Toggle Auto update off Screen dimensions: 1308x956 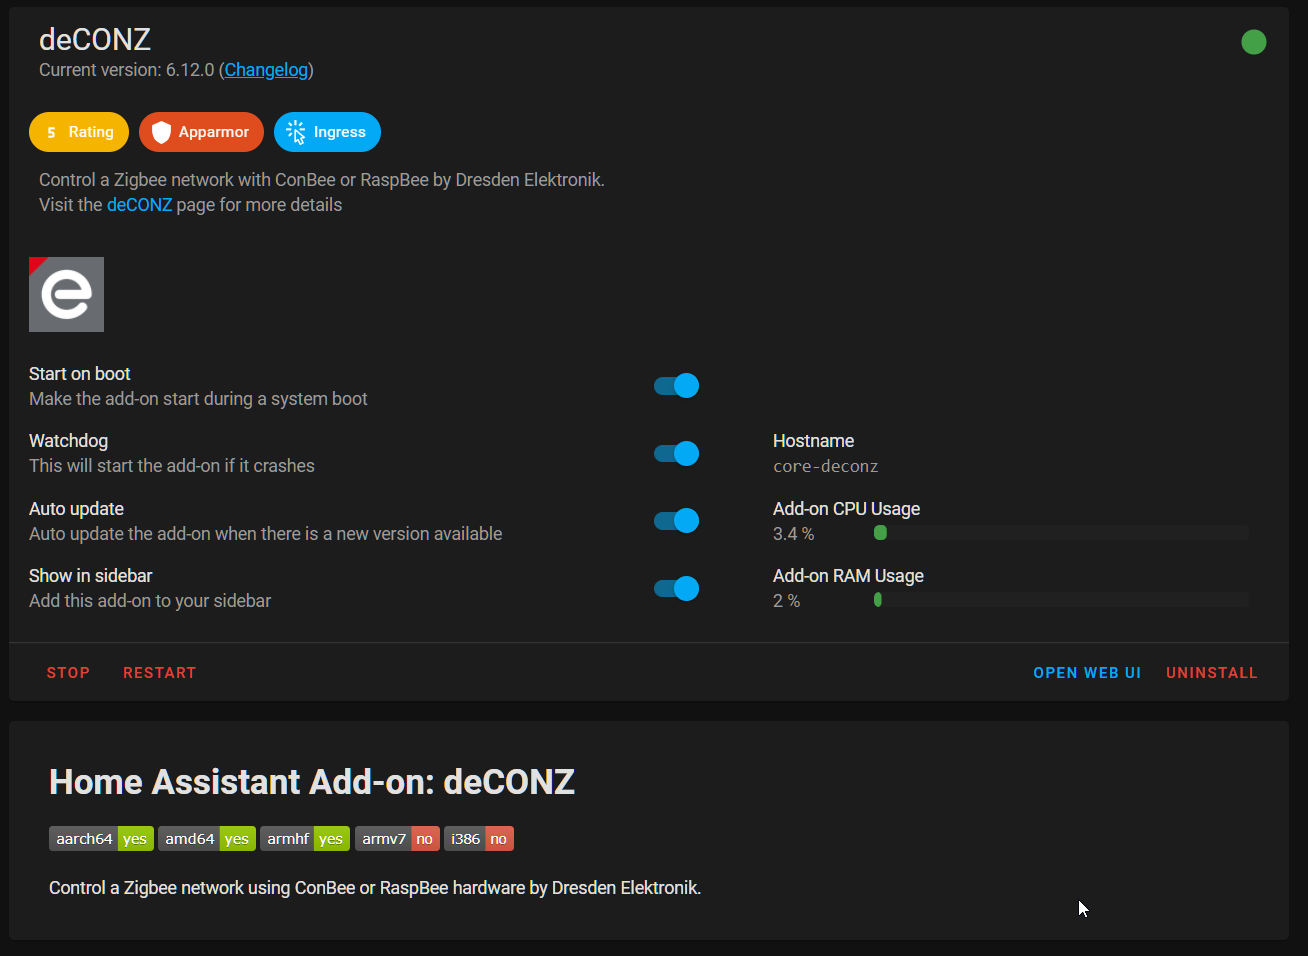(676, 520)
